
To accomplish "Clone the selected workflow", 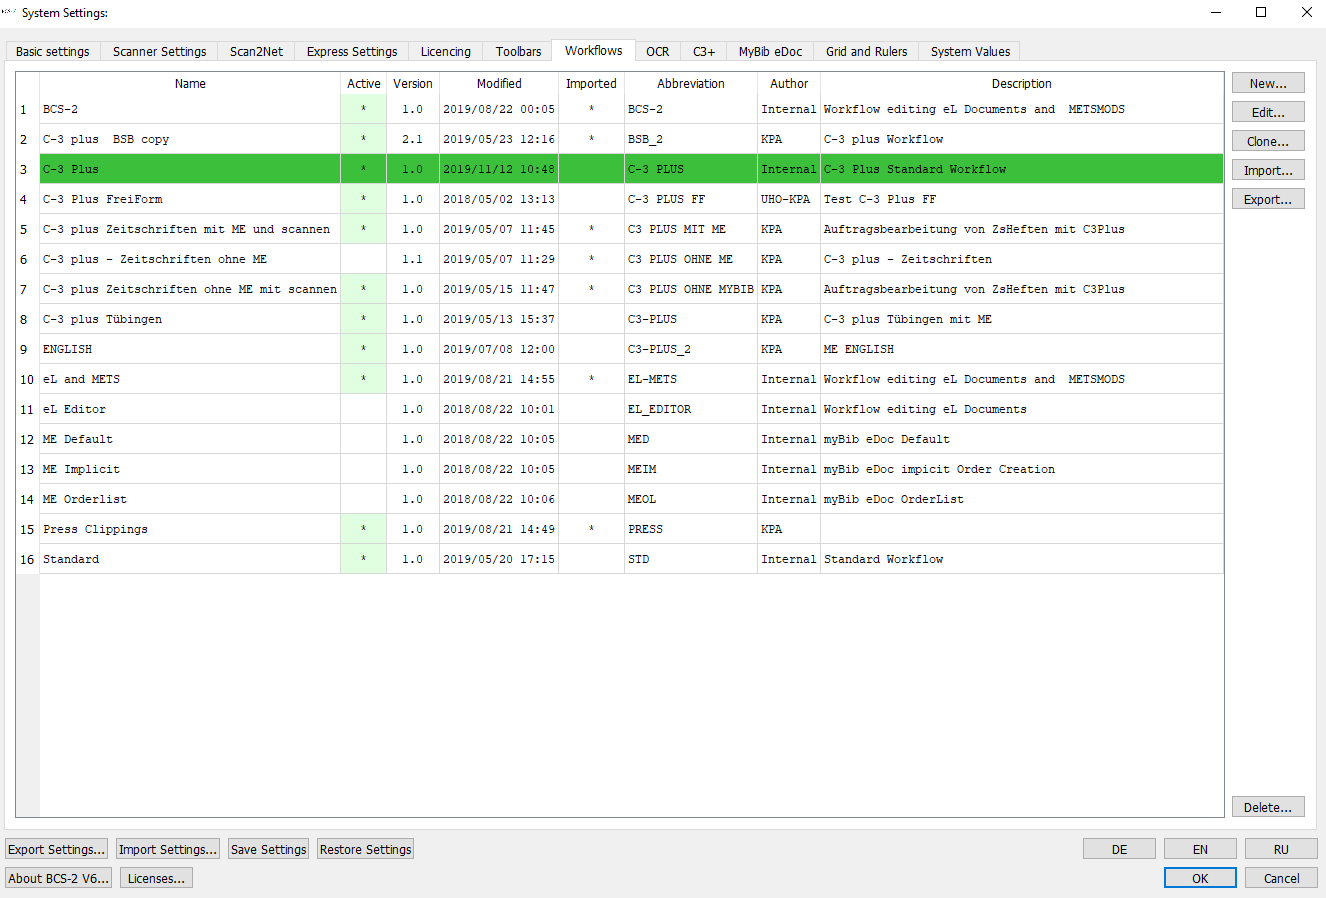I will pos(1268,141).
